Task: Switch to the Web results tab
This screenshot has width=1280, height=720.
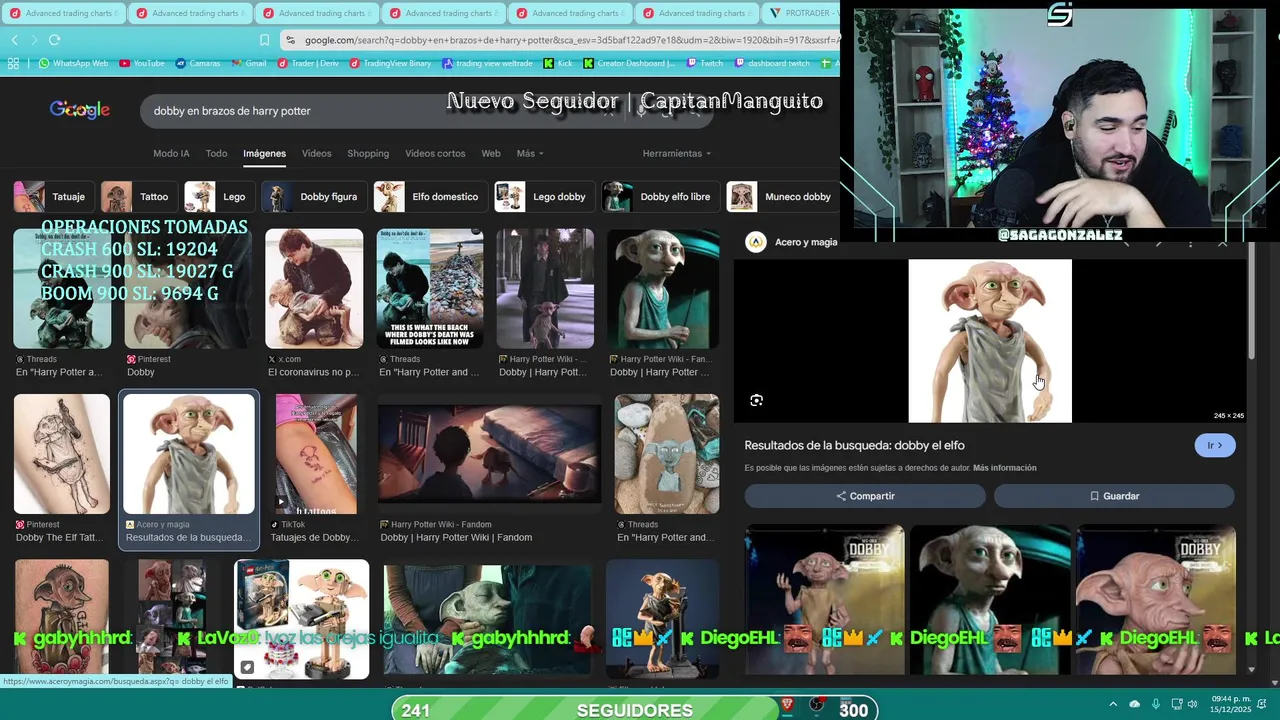Action: pyautogui.click(x=491, y=153)
